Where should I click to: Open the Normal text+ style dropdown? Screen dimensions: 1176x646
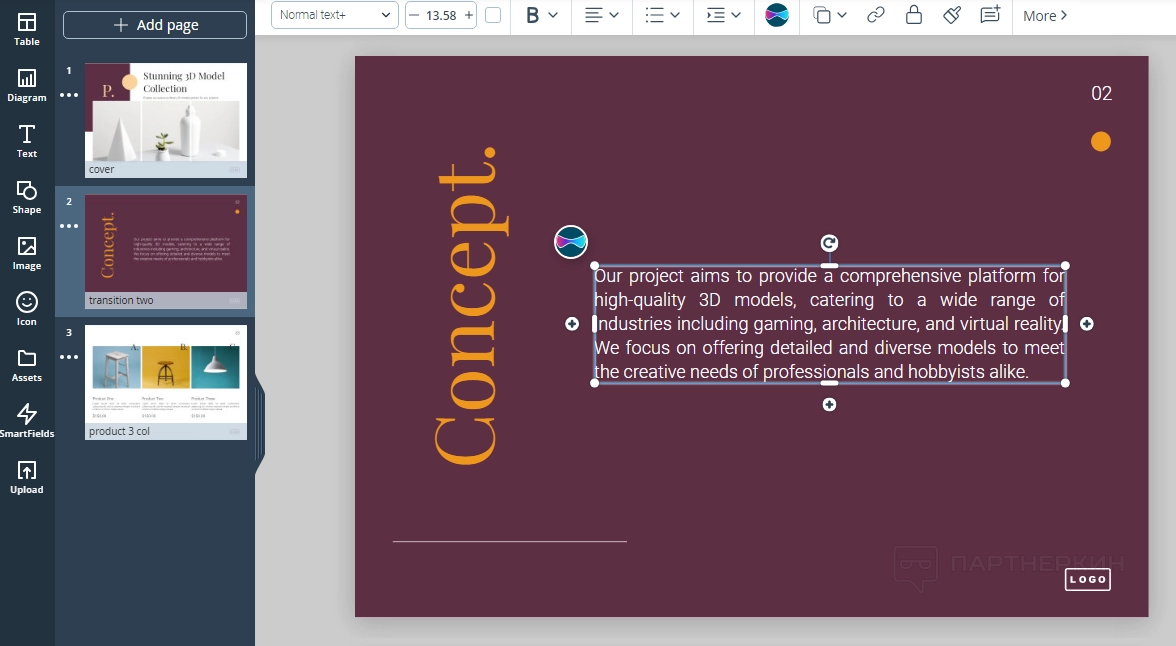tap(334, 15)
